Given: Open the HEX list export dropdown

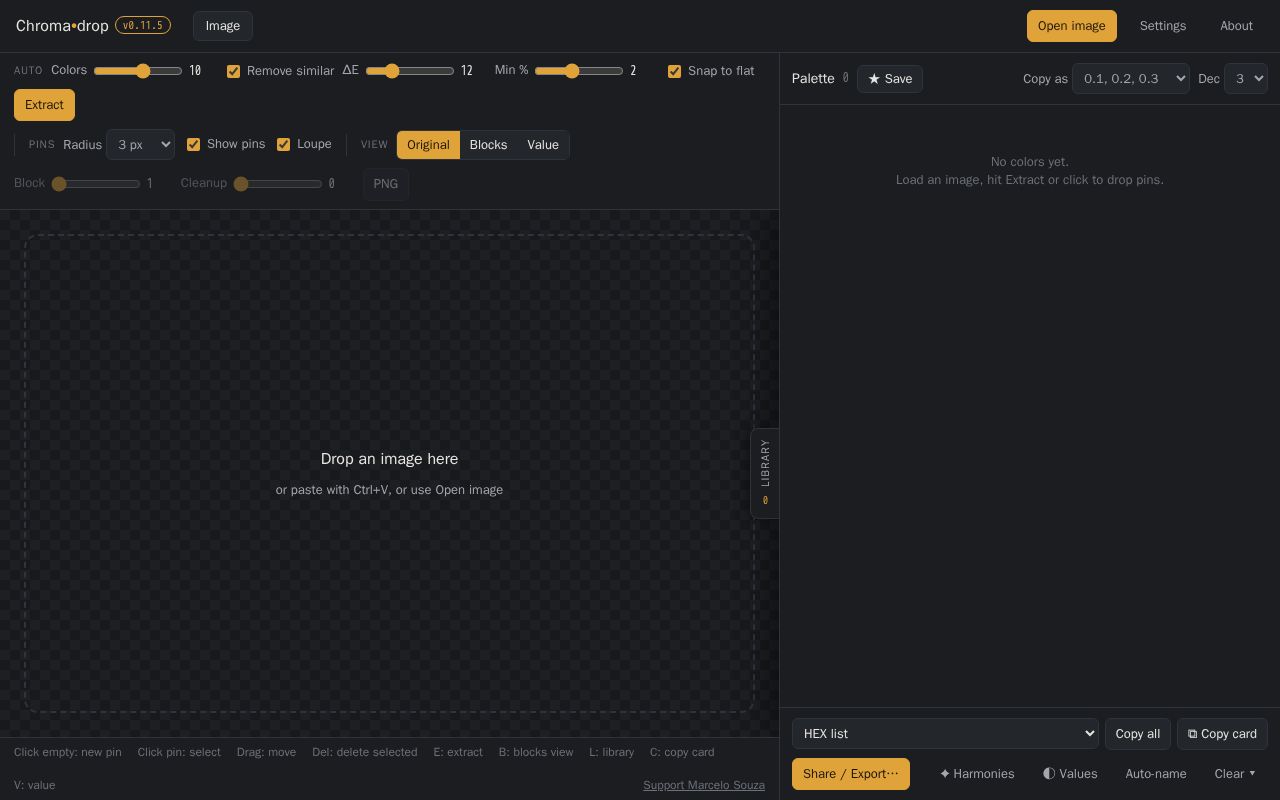Looking at the screenshot, I should (945, 734).
